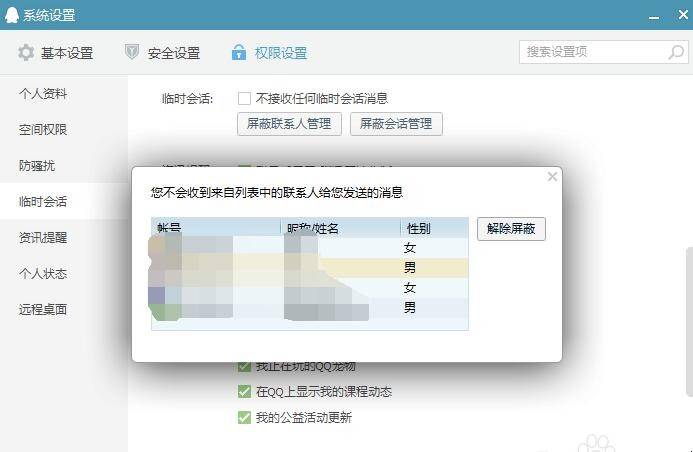Image resolution: width=693 pixels, height=452 pixels.
Task: Close the system settings window
Action: [683, 15]
